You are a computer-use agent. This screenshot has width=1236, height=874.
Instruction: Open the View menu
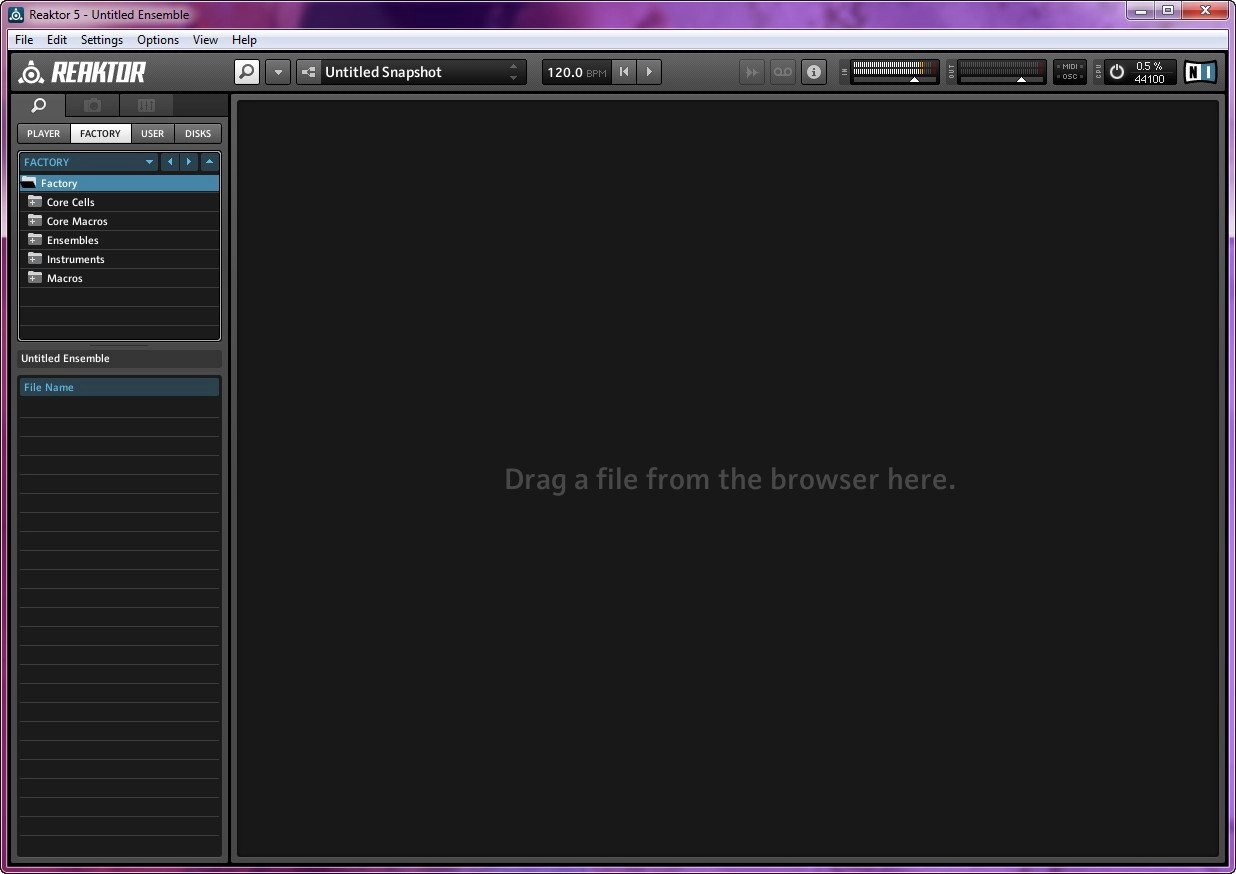205,40
